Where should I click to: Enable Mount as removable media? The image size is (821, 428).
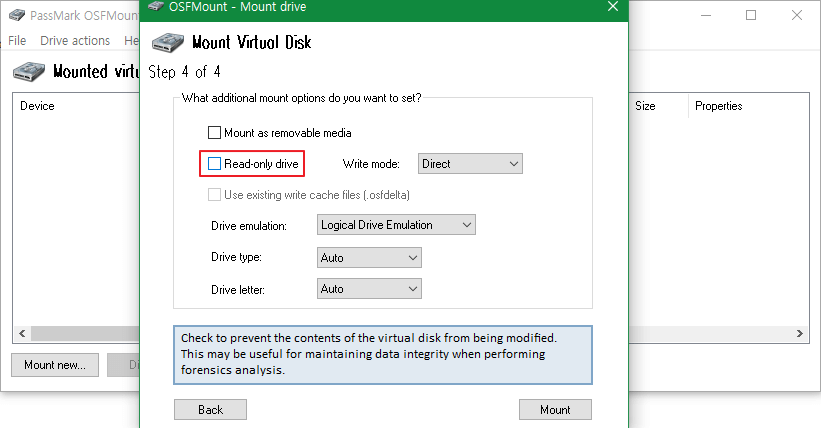(214, 133)
